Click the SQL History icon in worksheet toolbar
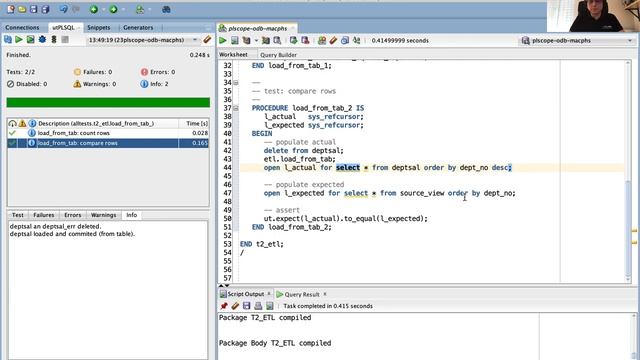 345,40
